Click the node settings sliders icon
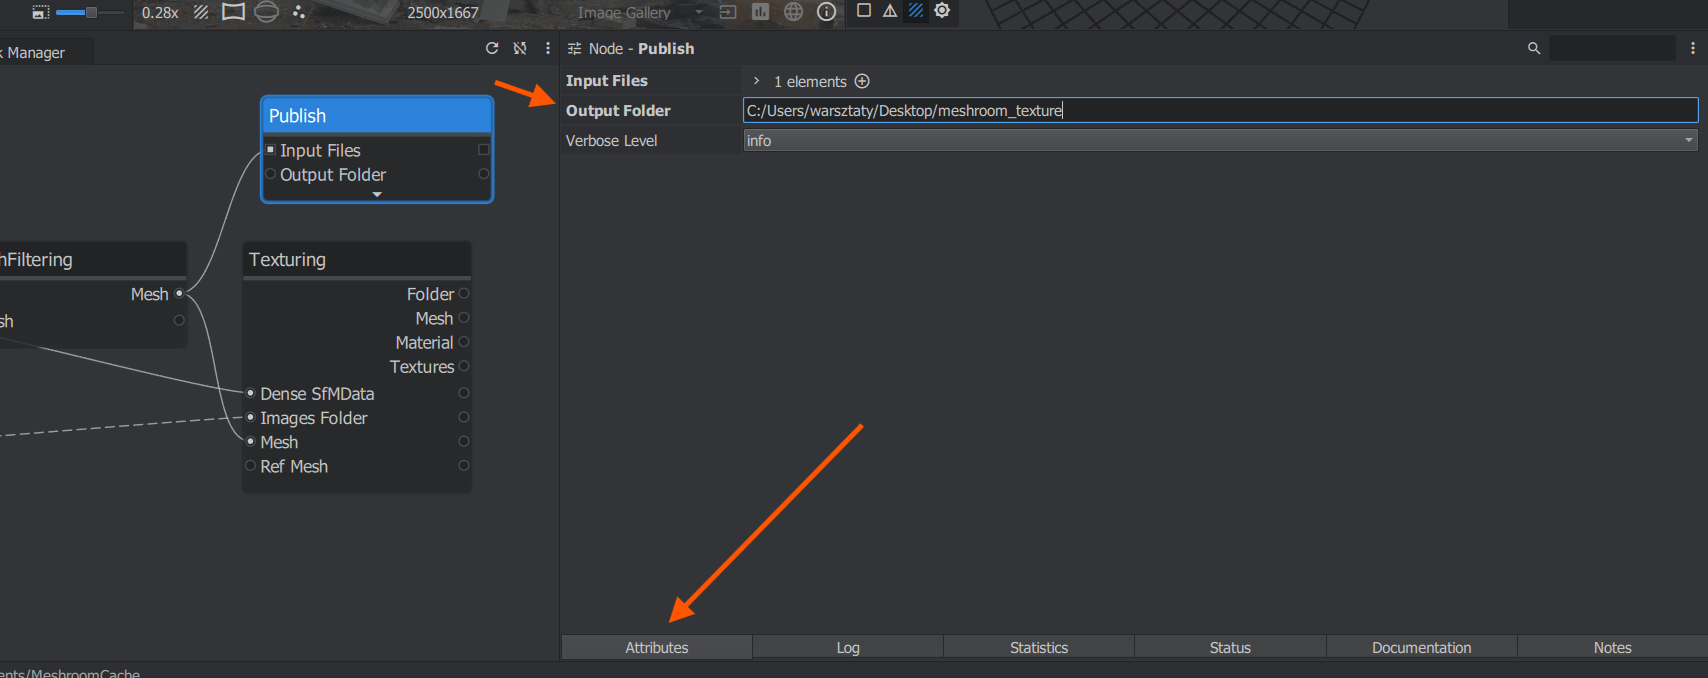 pyautogui.click(x=574, y=49)
